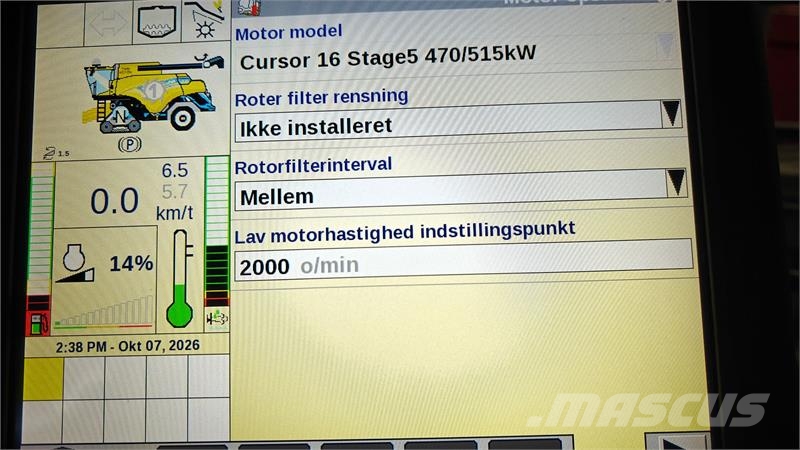This screenshot has width=800, height=450.
Task: Tap the Lav motorhastighed indstillingspunkt label
Action: pyautogui.click(x=405, y=232)
